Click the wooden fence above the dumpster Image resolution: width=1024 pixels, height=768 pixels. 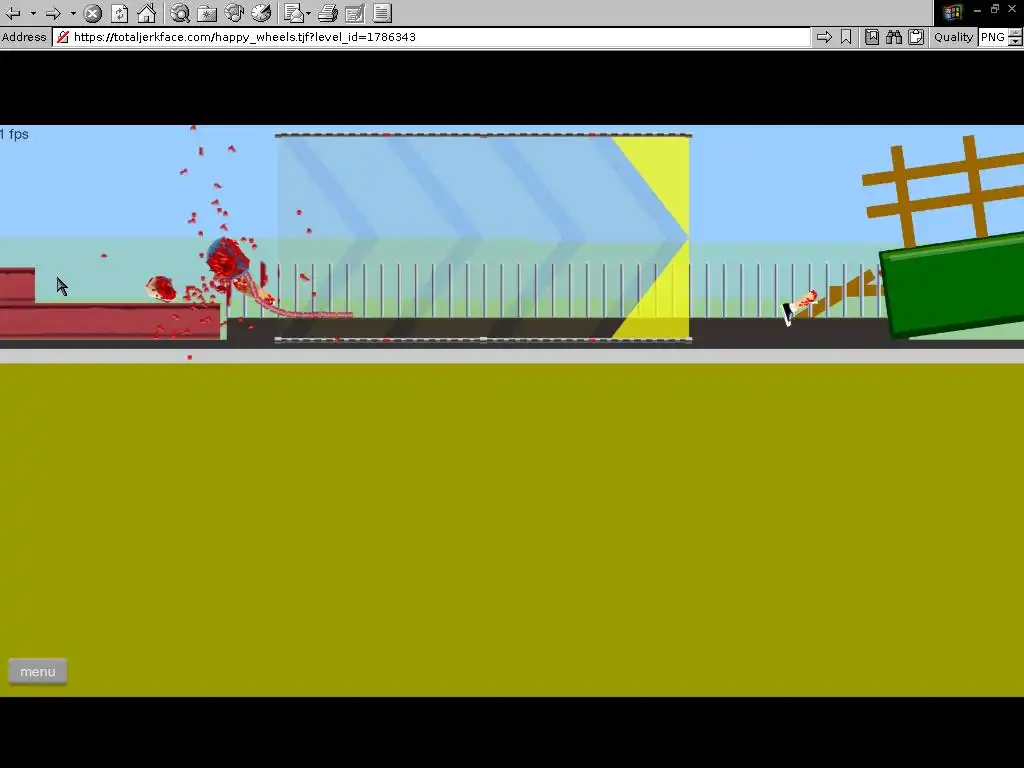[x=944, y=189]
